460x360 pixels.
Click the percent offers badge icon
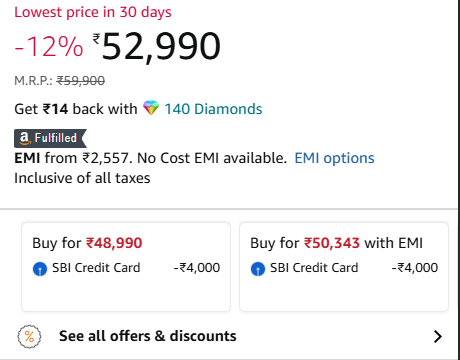[29, 336]
